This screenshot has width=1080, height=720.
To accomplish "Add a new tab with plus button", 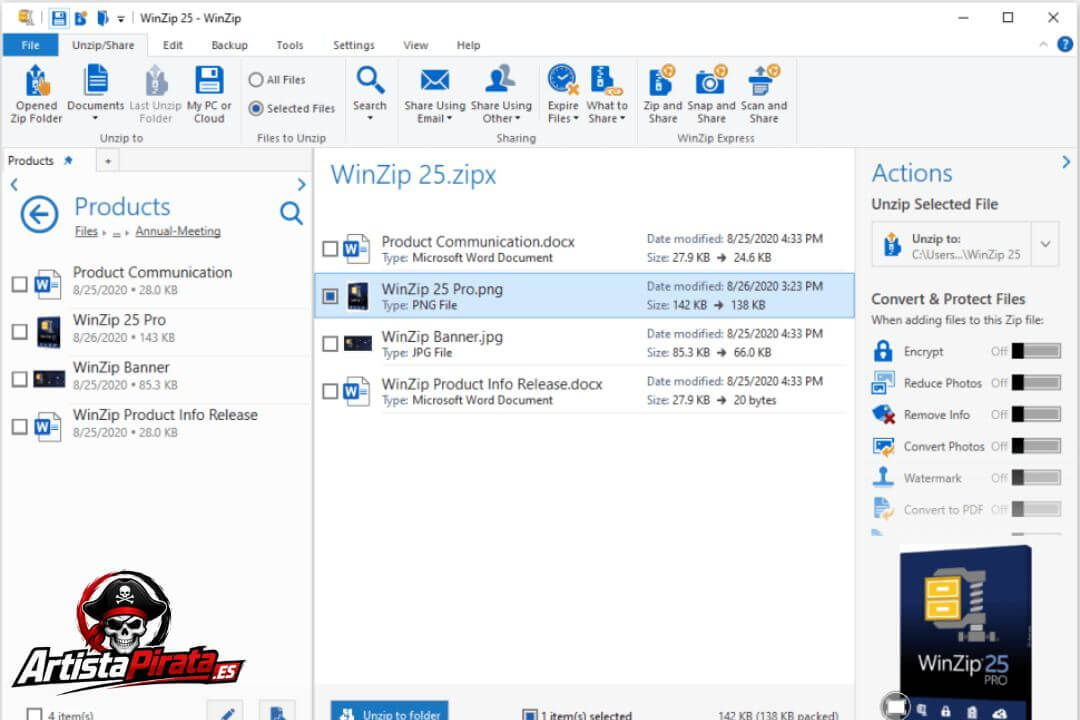I will 107,161.
